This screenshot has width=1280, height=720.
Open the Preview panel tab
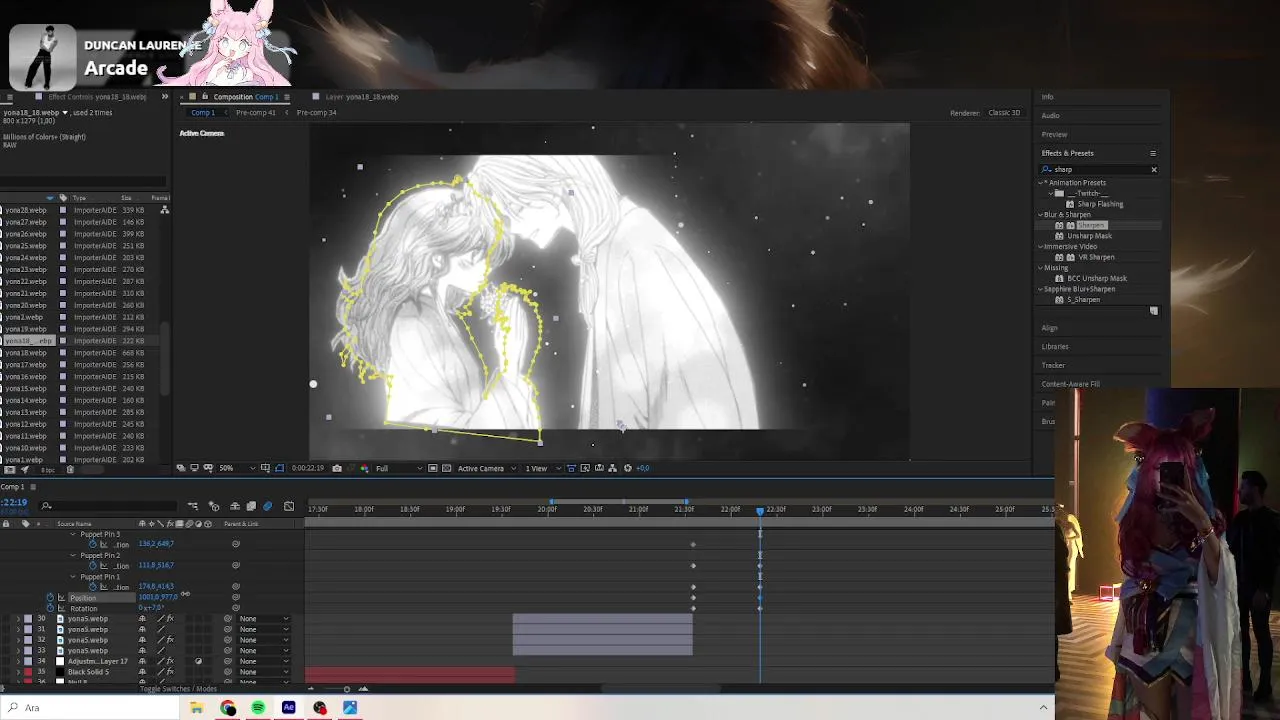tap(1054, 134)
